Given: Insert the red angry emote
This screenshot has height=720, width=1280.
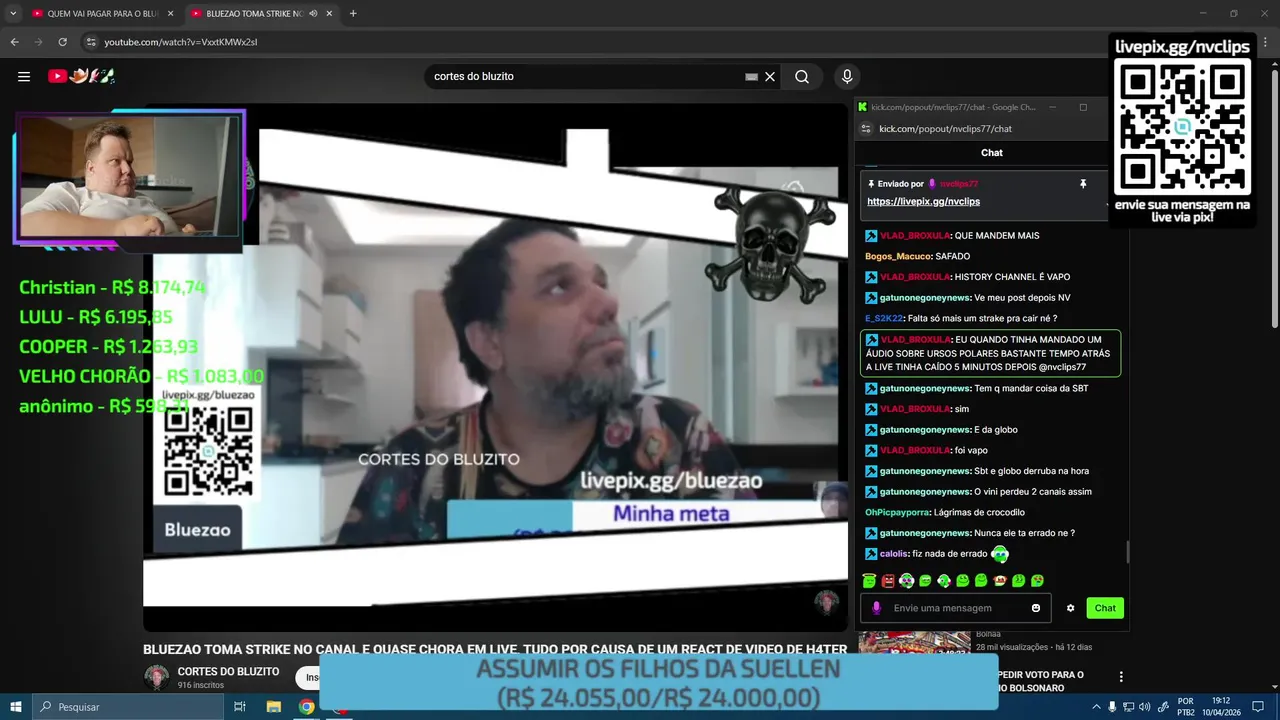Looking at the screenshot, I should (x=888, y=581).
